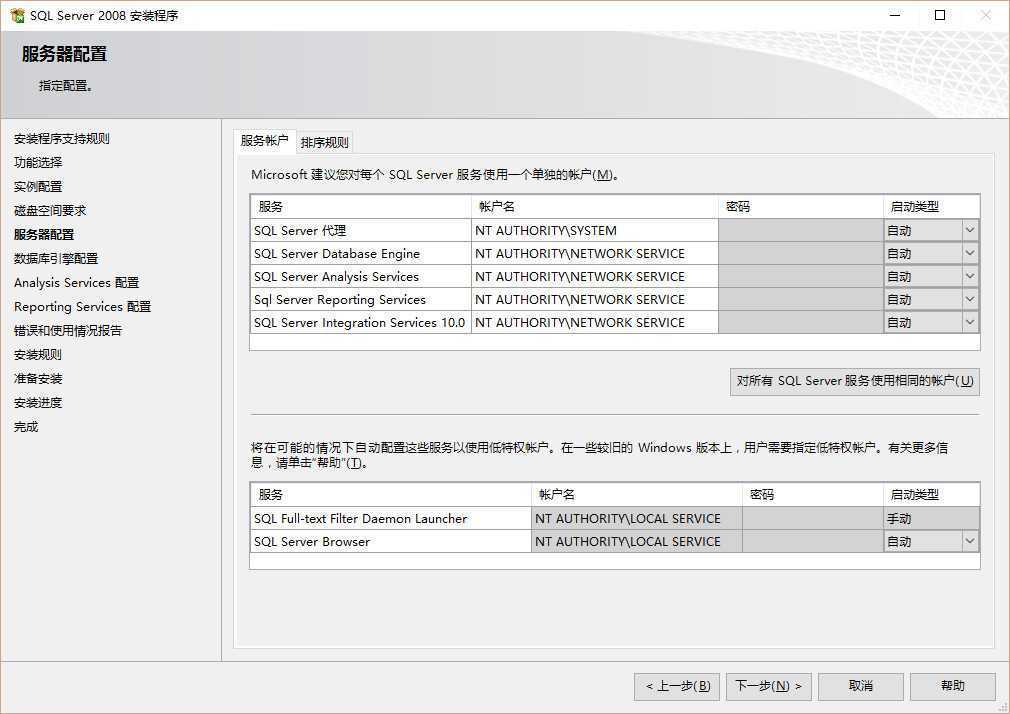Click 密码 column header in upper table

coord(801,207)
